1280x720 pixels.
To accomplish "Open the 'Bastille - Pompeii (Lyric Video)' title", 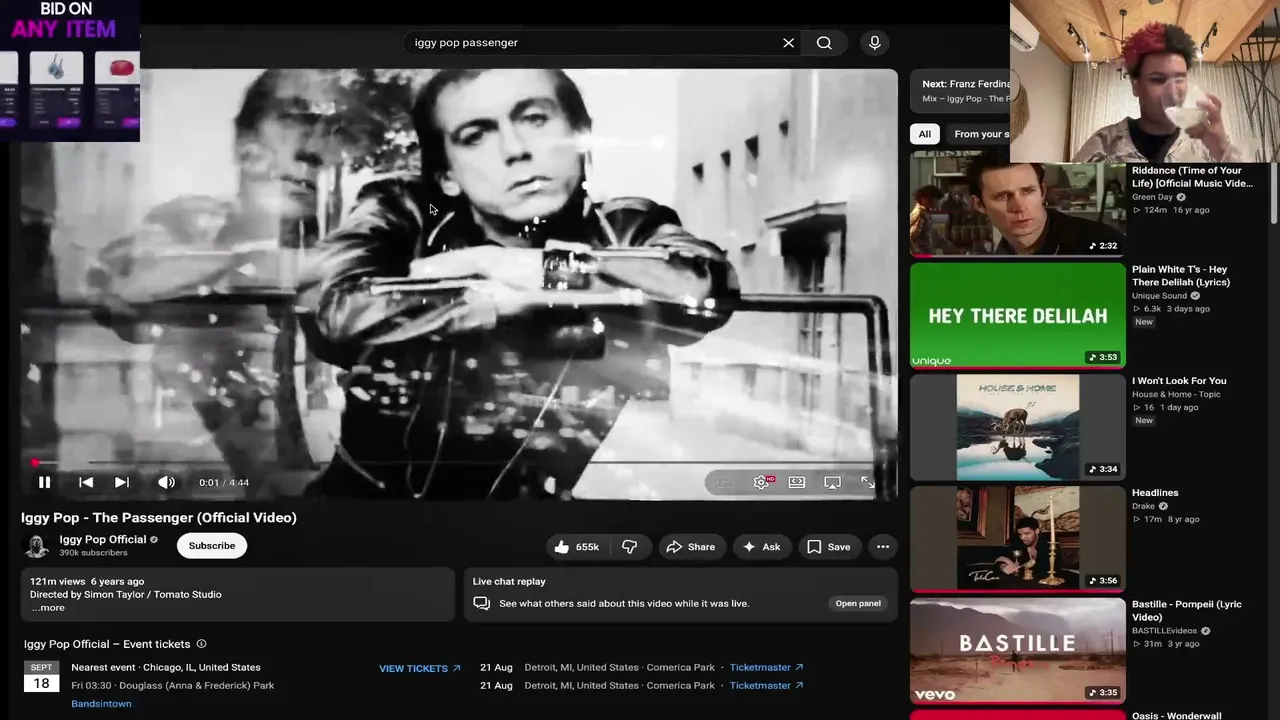I will pyautogui.click(x=1187, y=611).
